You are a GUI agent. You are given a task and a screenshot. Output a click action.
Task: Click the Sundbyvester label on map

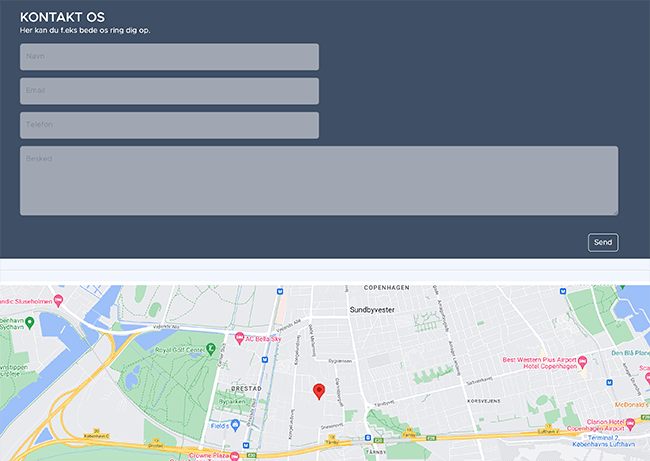(x=374, y=310)
